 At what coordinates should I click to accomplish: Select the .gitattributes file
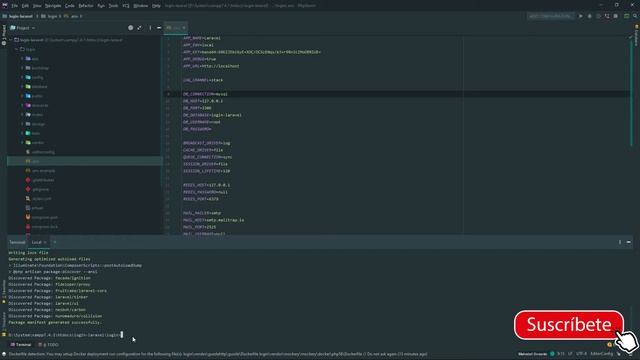coord(43,180)
